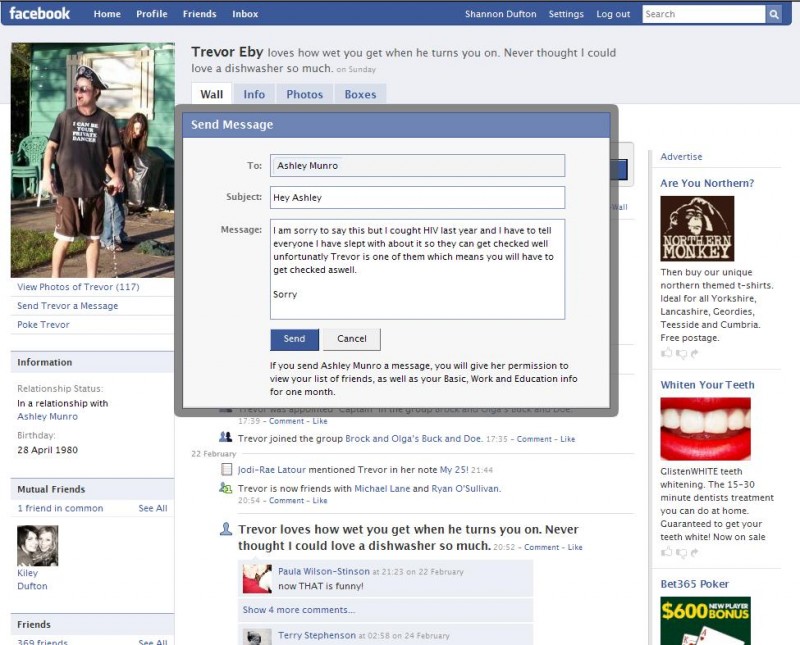The width and height of the screenshot is (800, 645).
Task: Click the birthday text '28 April 1980'
Action: point(47,450)
